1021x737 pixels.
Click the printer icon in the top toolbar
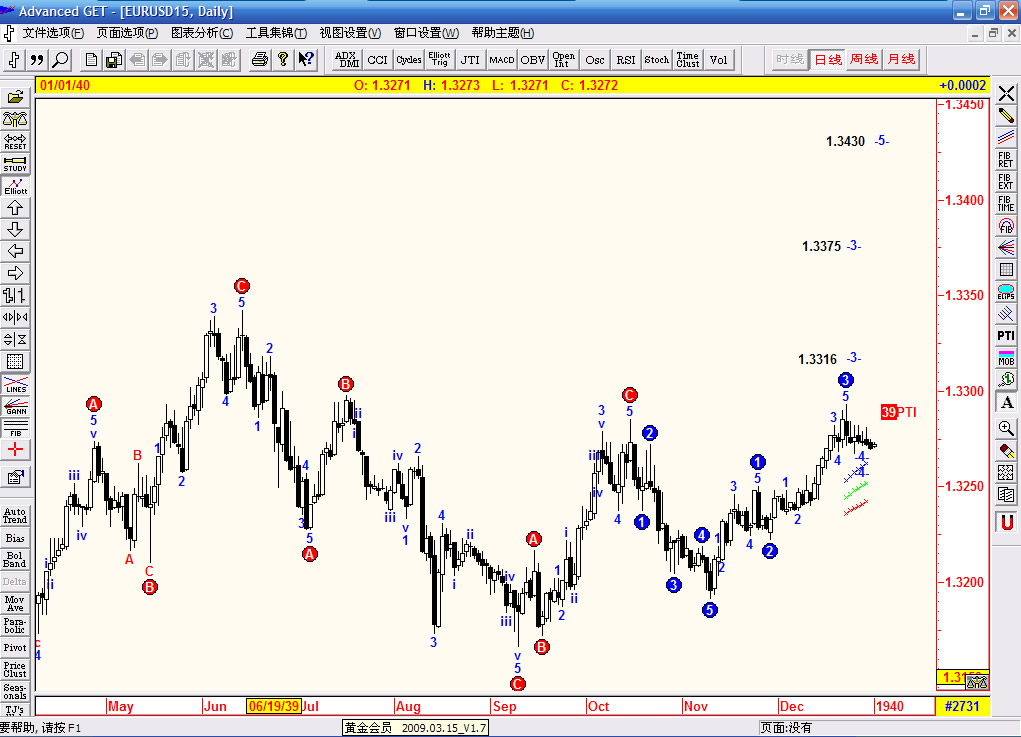point(259,59)
